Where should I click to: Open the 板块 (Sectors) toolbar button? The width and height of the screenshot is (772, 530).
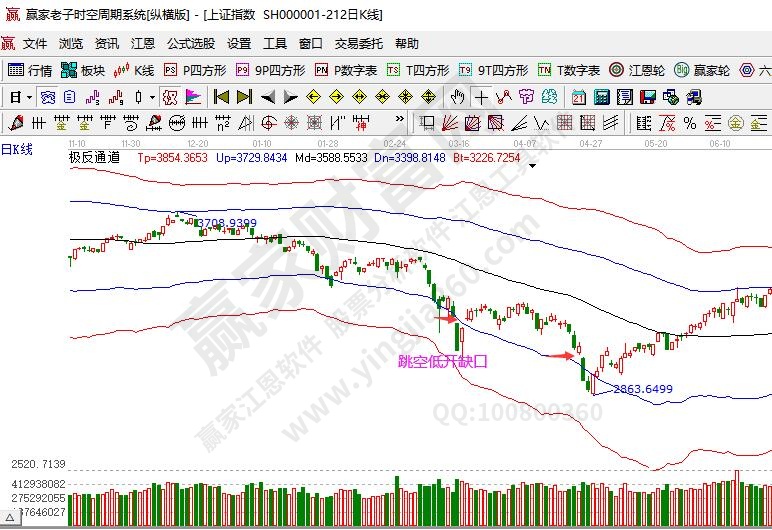[x=83, y=70]
